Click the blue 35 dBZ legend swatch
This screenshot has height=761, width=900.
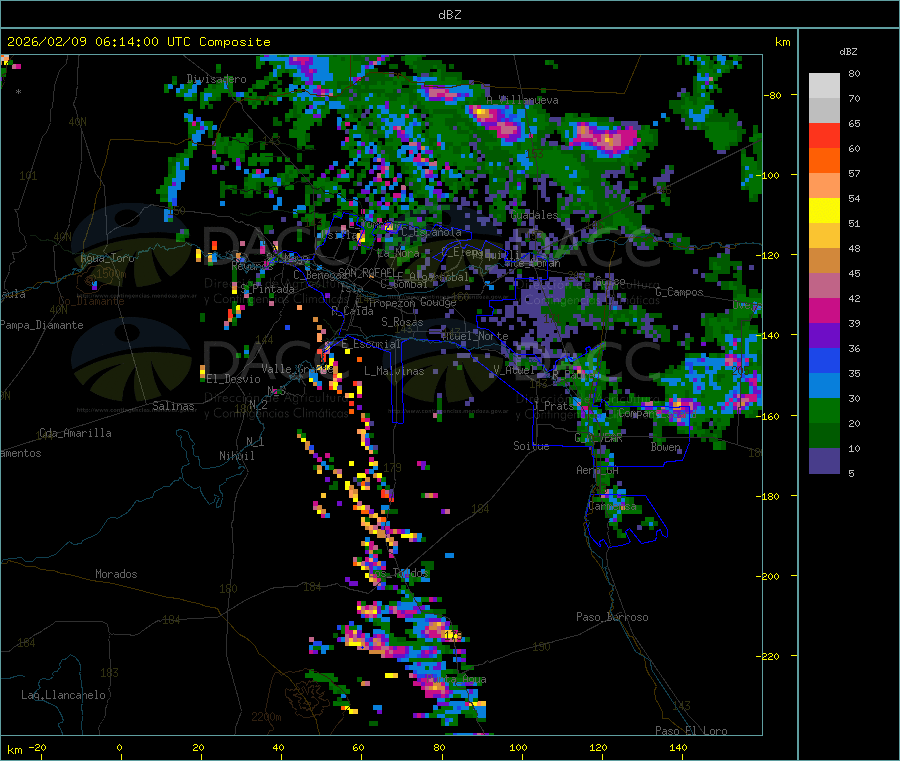tap(824, 360)
